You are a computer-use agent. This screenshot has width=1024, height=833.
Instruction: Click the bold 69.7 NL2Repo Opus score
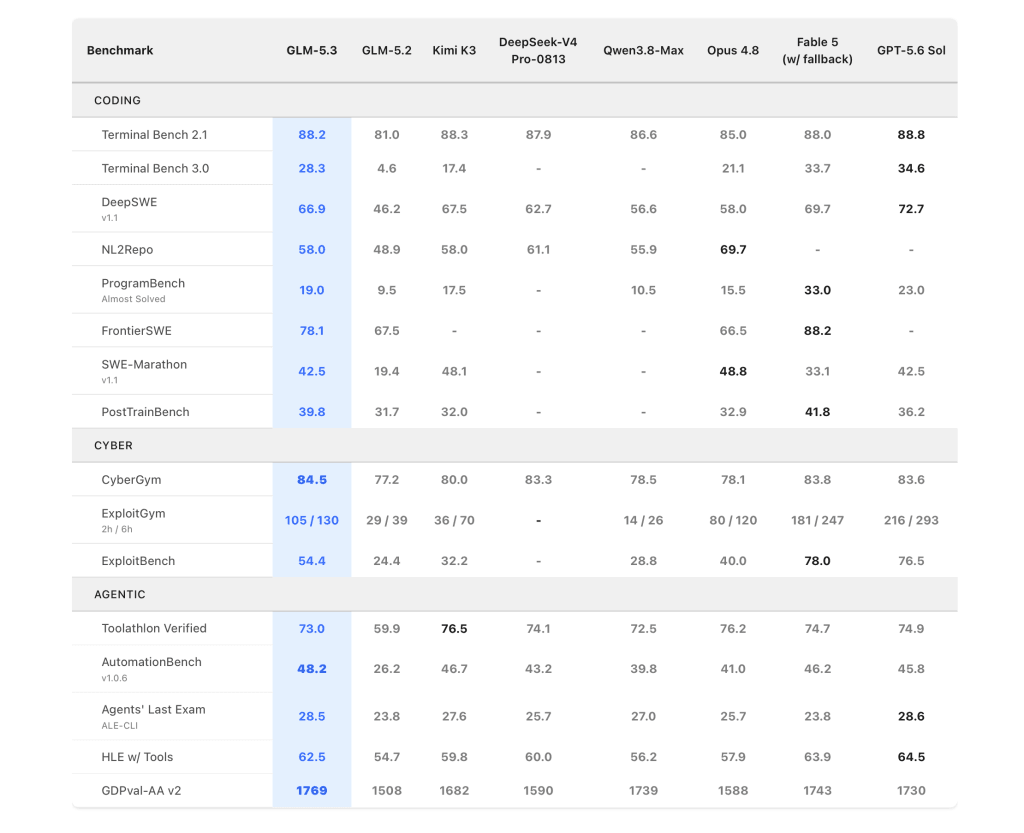click(733, 249)
